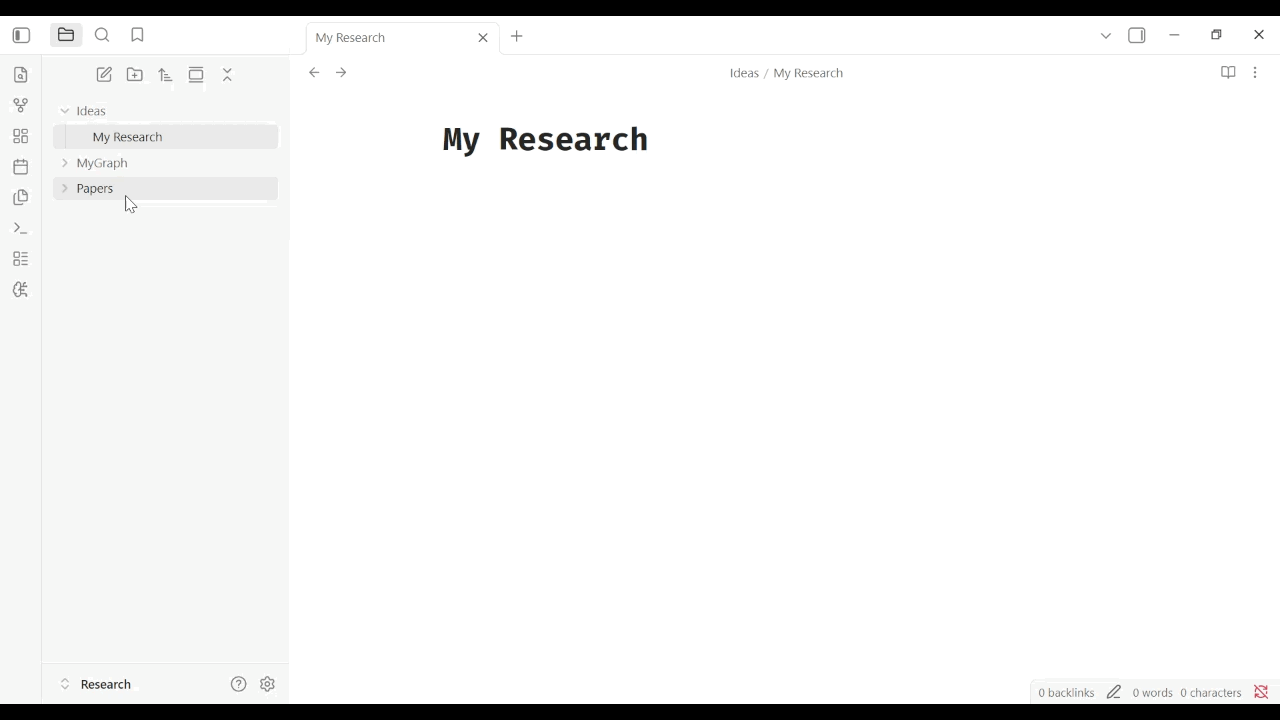Open a new tab
The width and height of the screenshot is (1280, 720).
tap(517, 37)
